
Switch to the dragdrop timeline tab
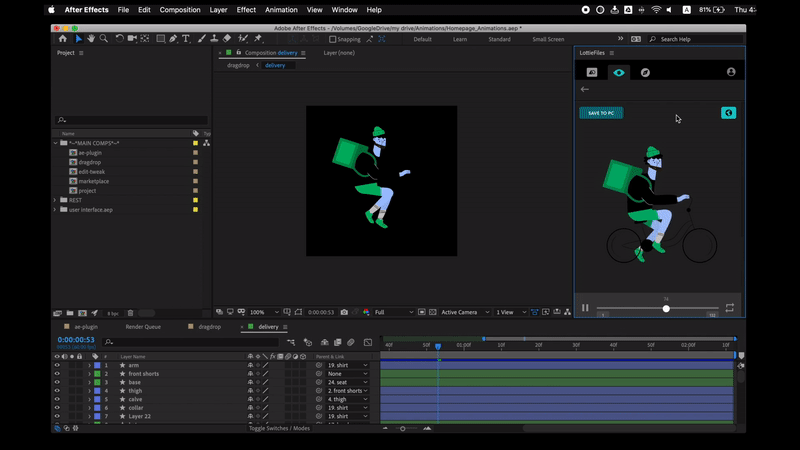[x=209, y=326]
